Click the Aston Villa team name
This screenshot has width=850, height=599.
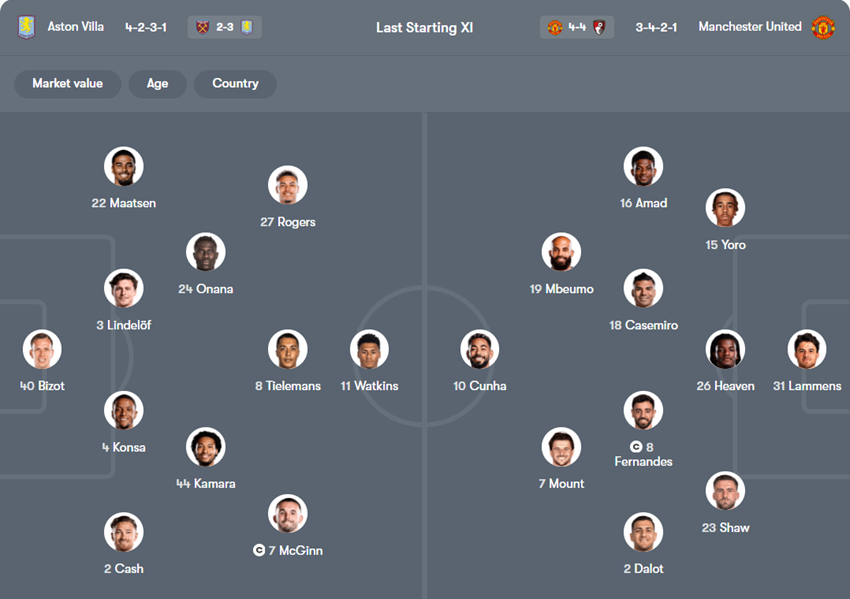coord(76,27)
